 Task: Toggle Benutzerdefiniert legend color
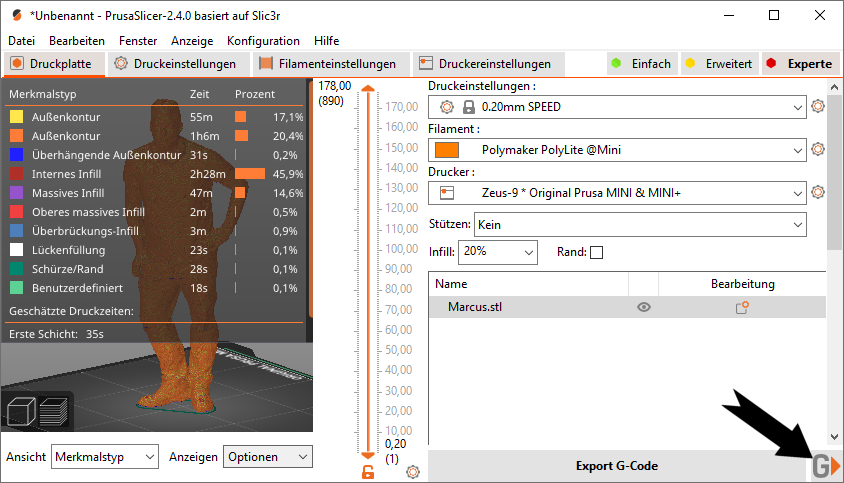[x=17, y=288]
